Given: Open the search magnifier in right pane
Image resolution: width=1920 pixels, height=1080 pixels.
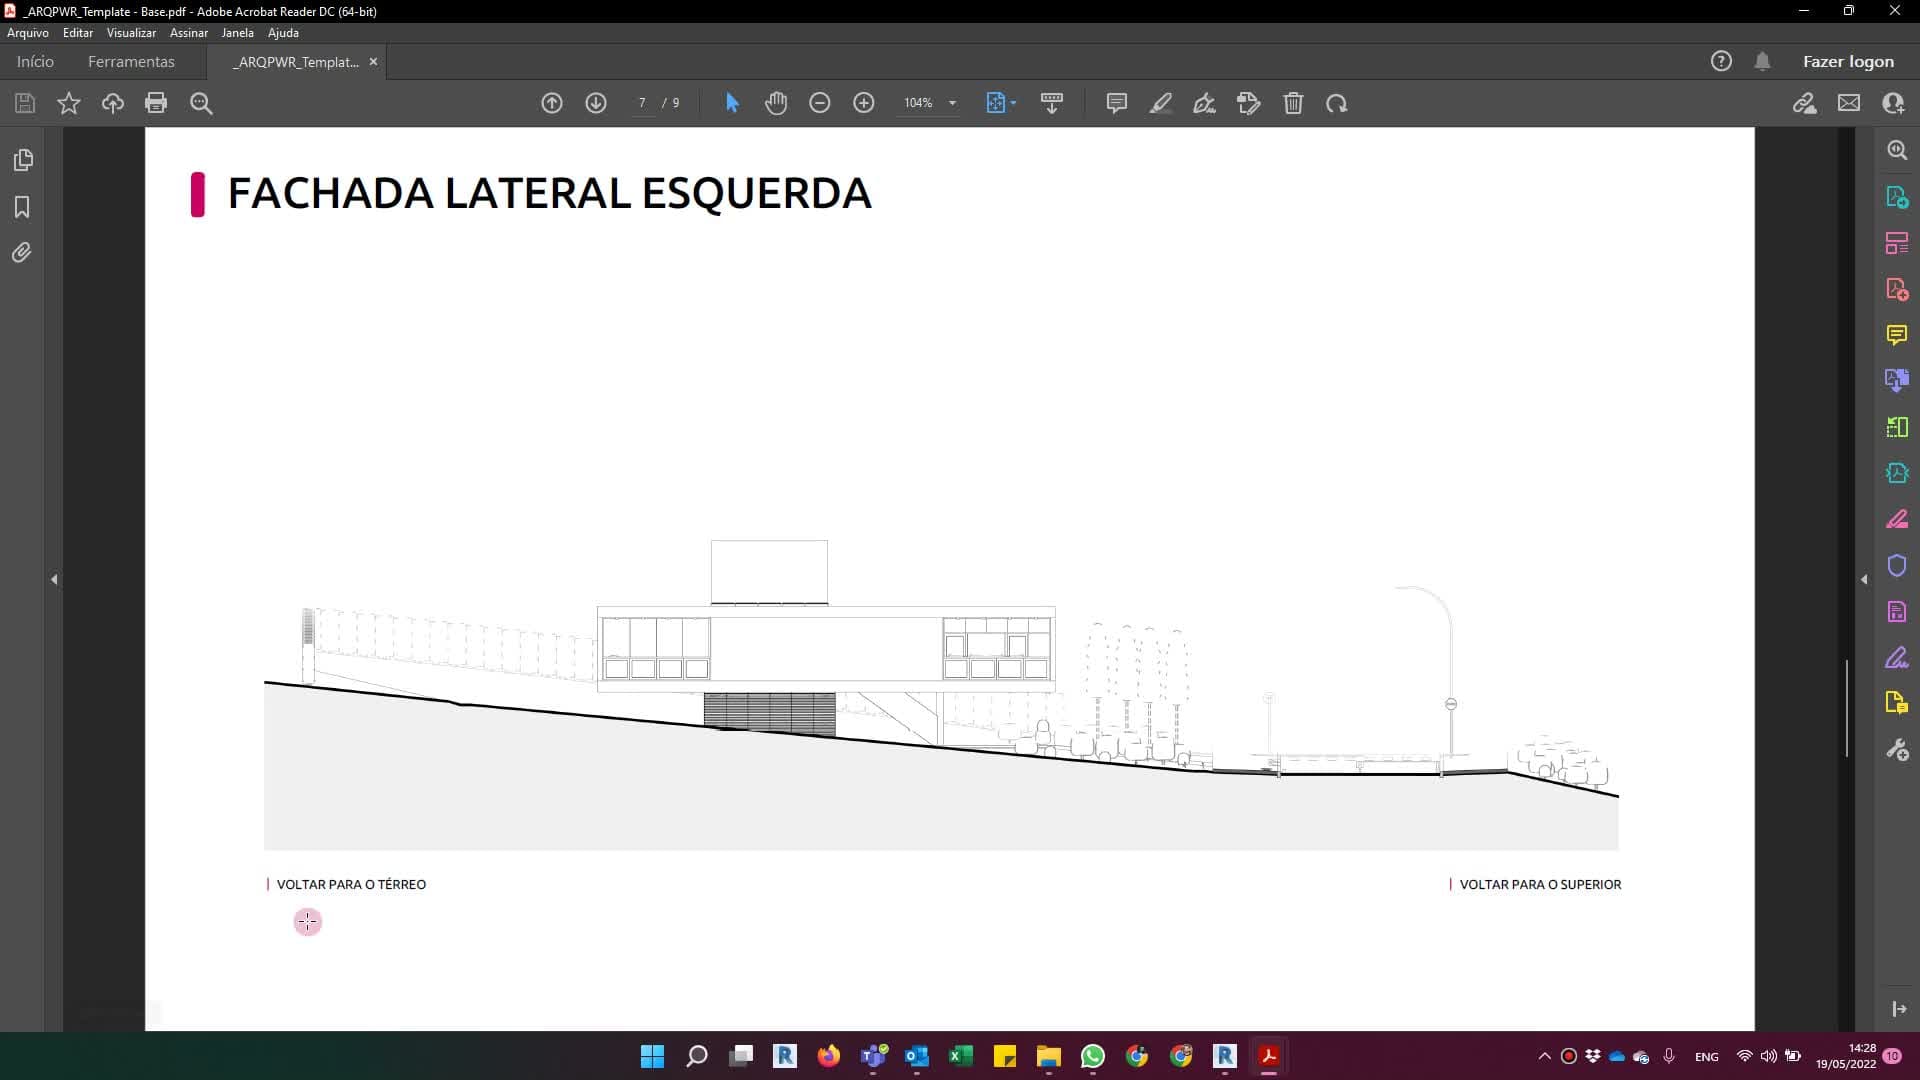Looking at the screenshot, I should pos(1897,150).
